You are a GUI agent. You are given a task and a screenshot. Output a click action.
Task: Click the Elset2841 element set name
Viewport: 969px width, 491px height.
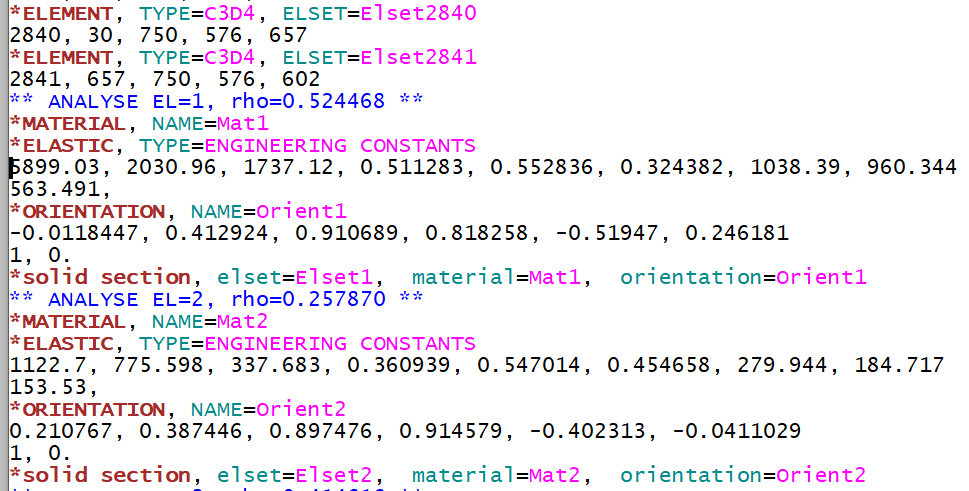click(418, 57)
